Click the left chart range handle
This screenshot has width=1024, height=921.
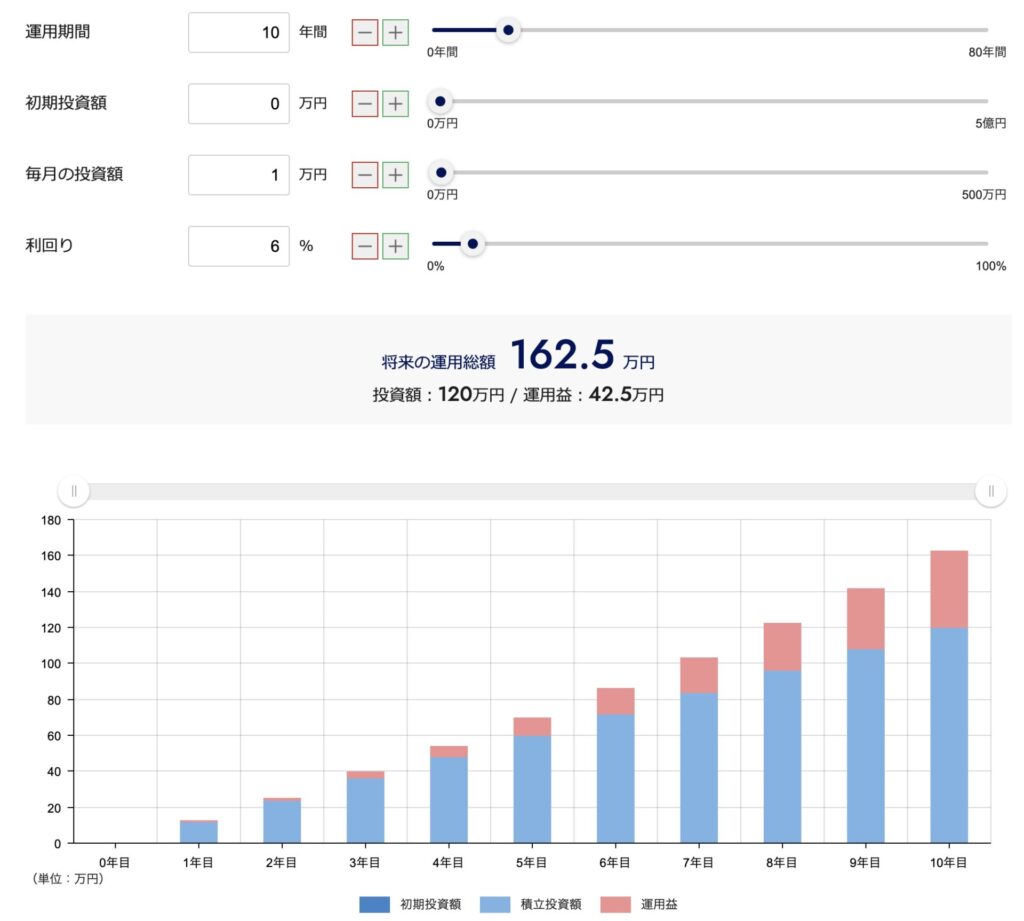click(x=74, y=491)
